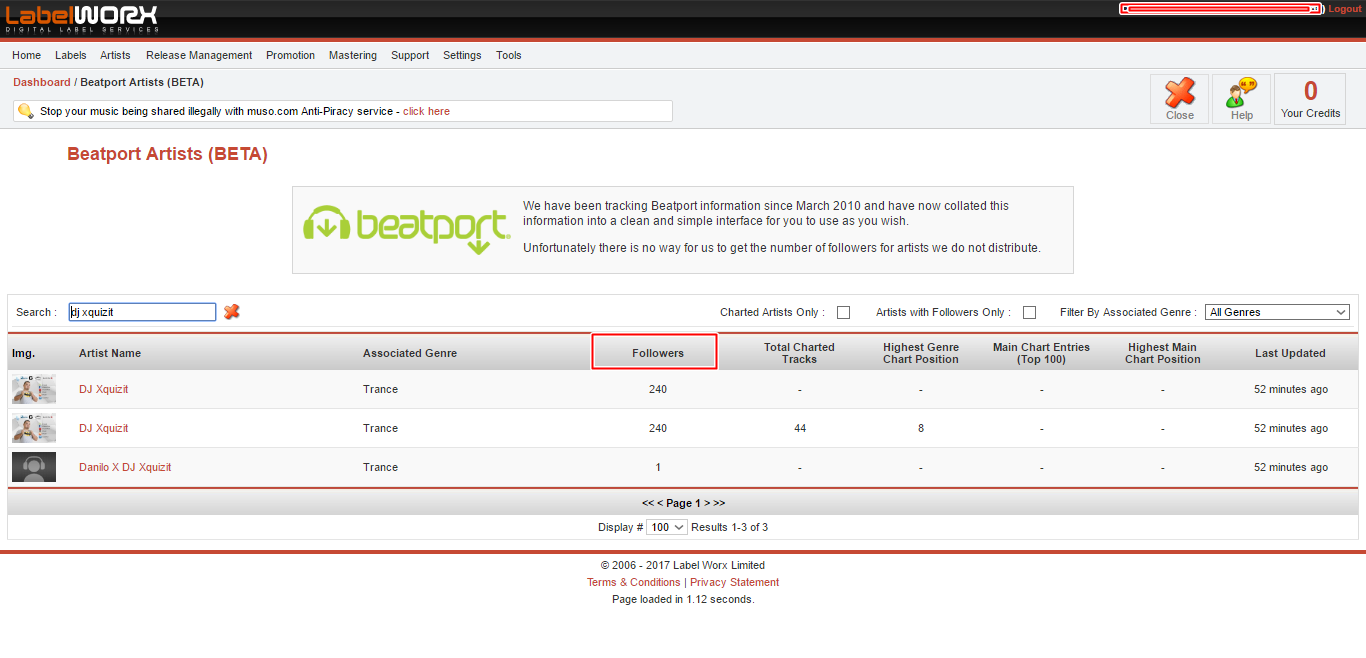Viewport: 1366px width, 658px height.
Task: Open Danilo X DJ Xquizit artist link
Action: (x=125, y=467)
